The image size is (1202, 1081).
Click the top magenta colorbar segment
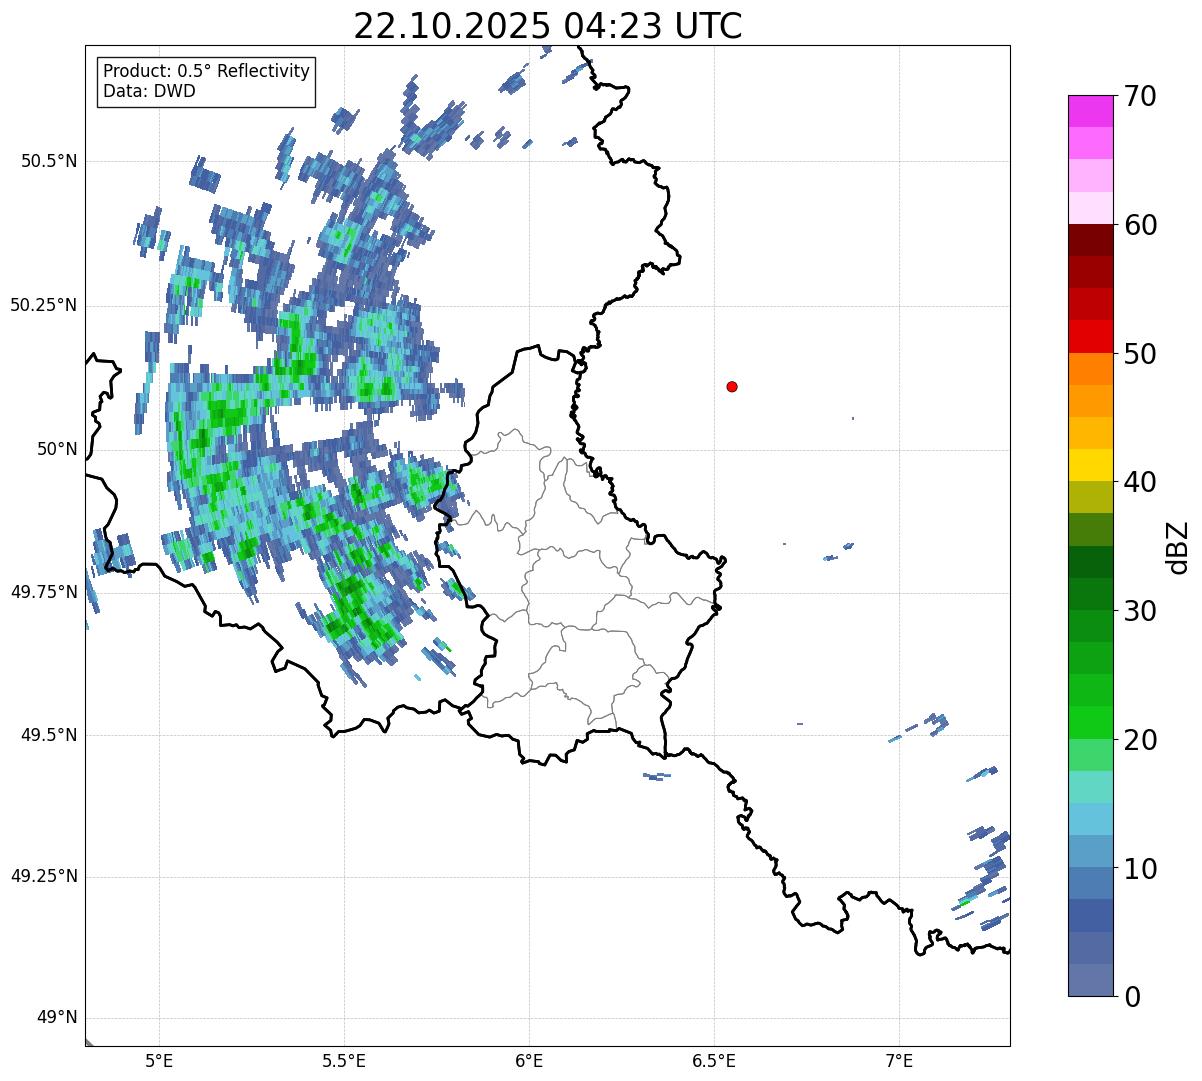coord(1090,111)
